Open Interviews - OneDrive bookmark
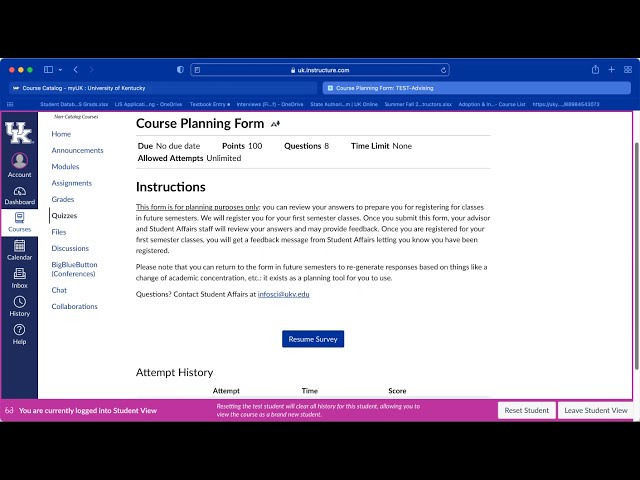The height and width of the screenshot is (480, 640). pos(270,104)
